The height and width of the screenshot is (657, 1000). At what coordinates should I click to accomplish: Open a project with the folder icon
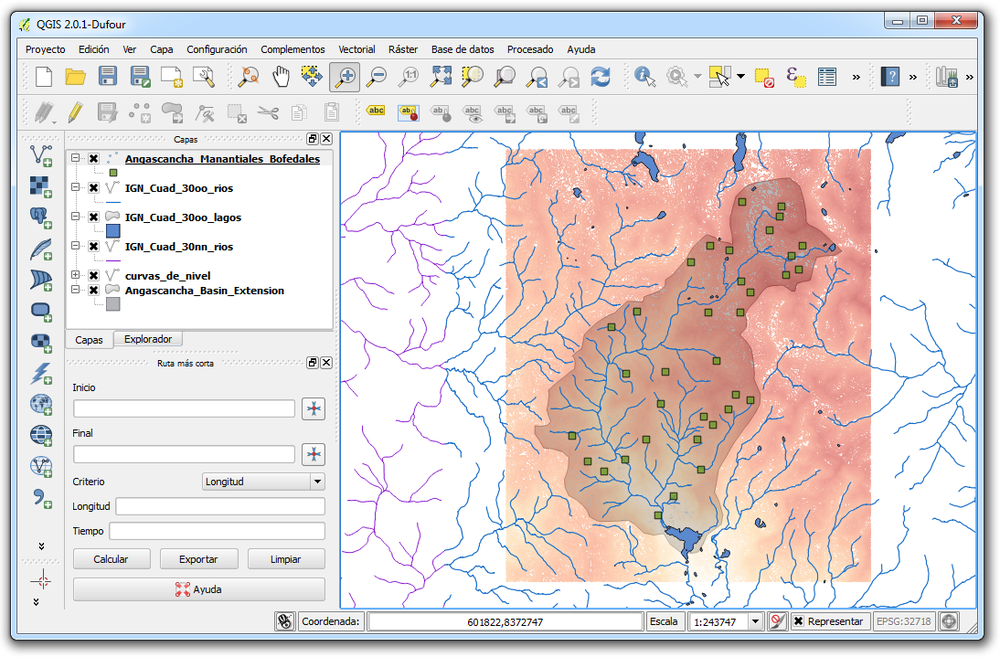pyautogui.click(x=75, y=77)
